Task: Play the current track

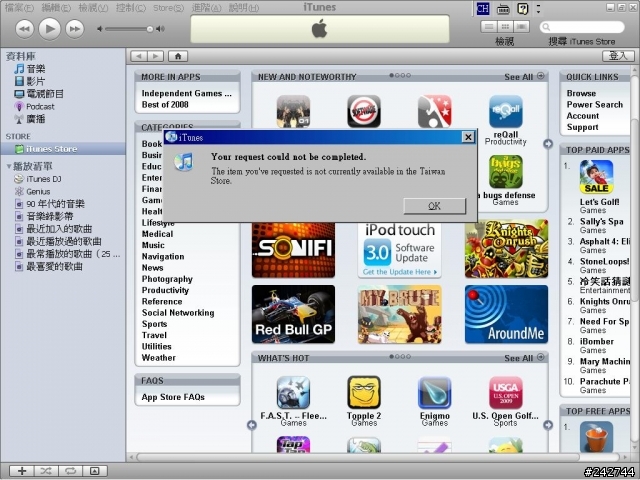Action: tap(49, 29)
